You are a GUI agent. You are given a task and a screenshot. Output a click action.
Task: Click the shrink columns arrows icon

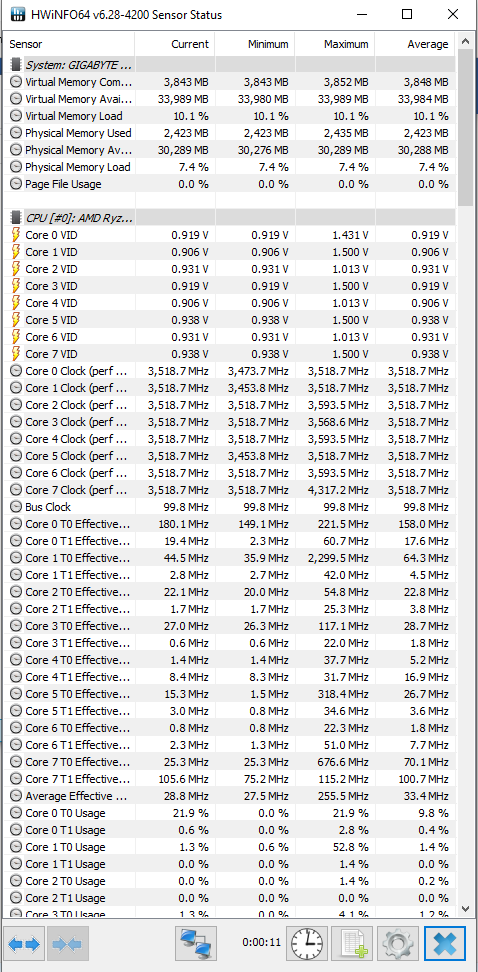pyautogui.click(x=68, y=944)
